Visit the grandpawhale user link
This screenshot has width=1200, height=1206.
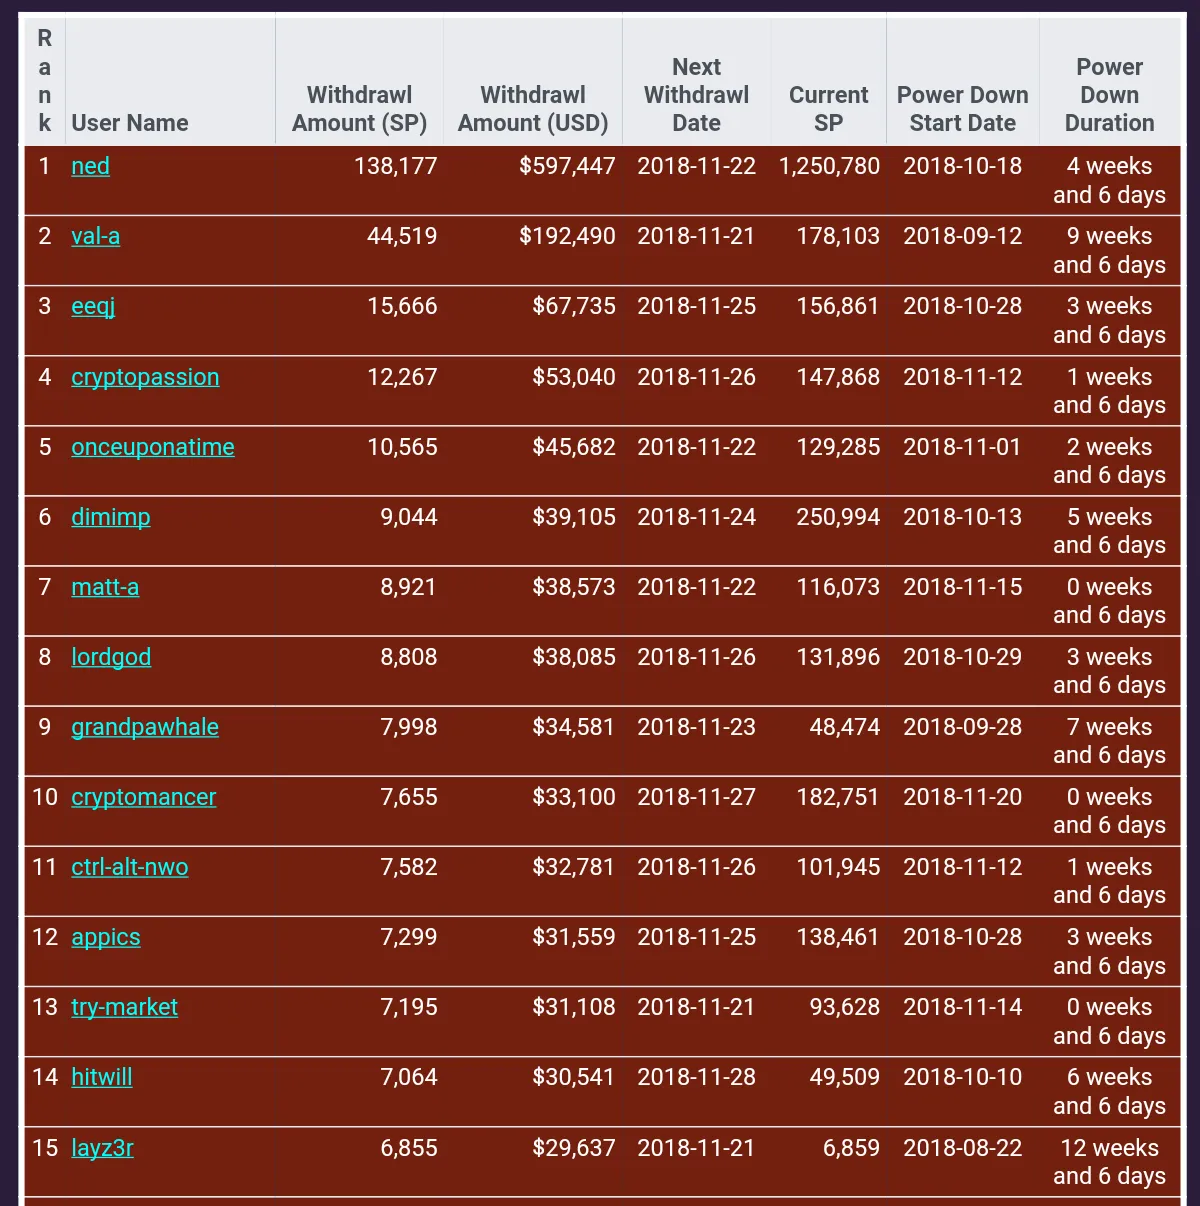click(145, 728)
